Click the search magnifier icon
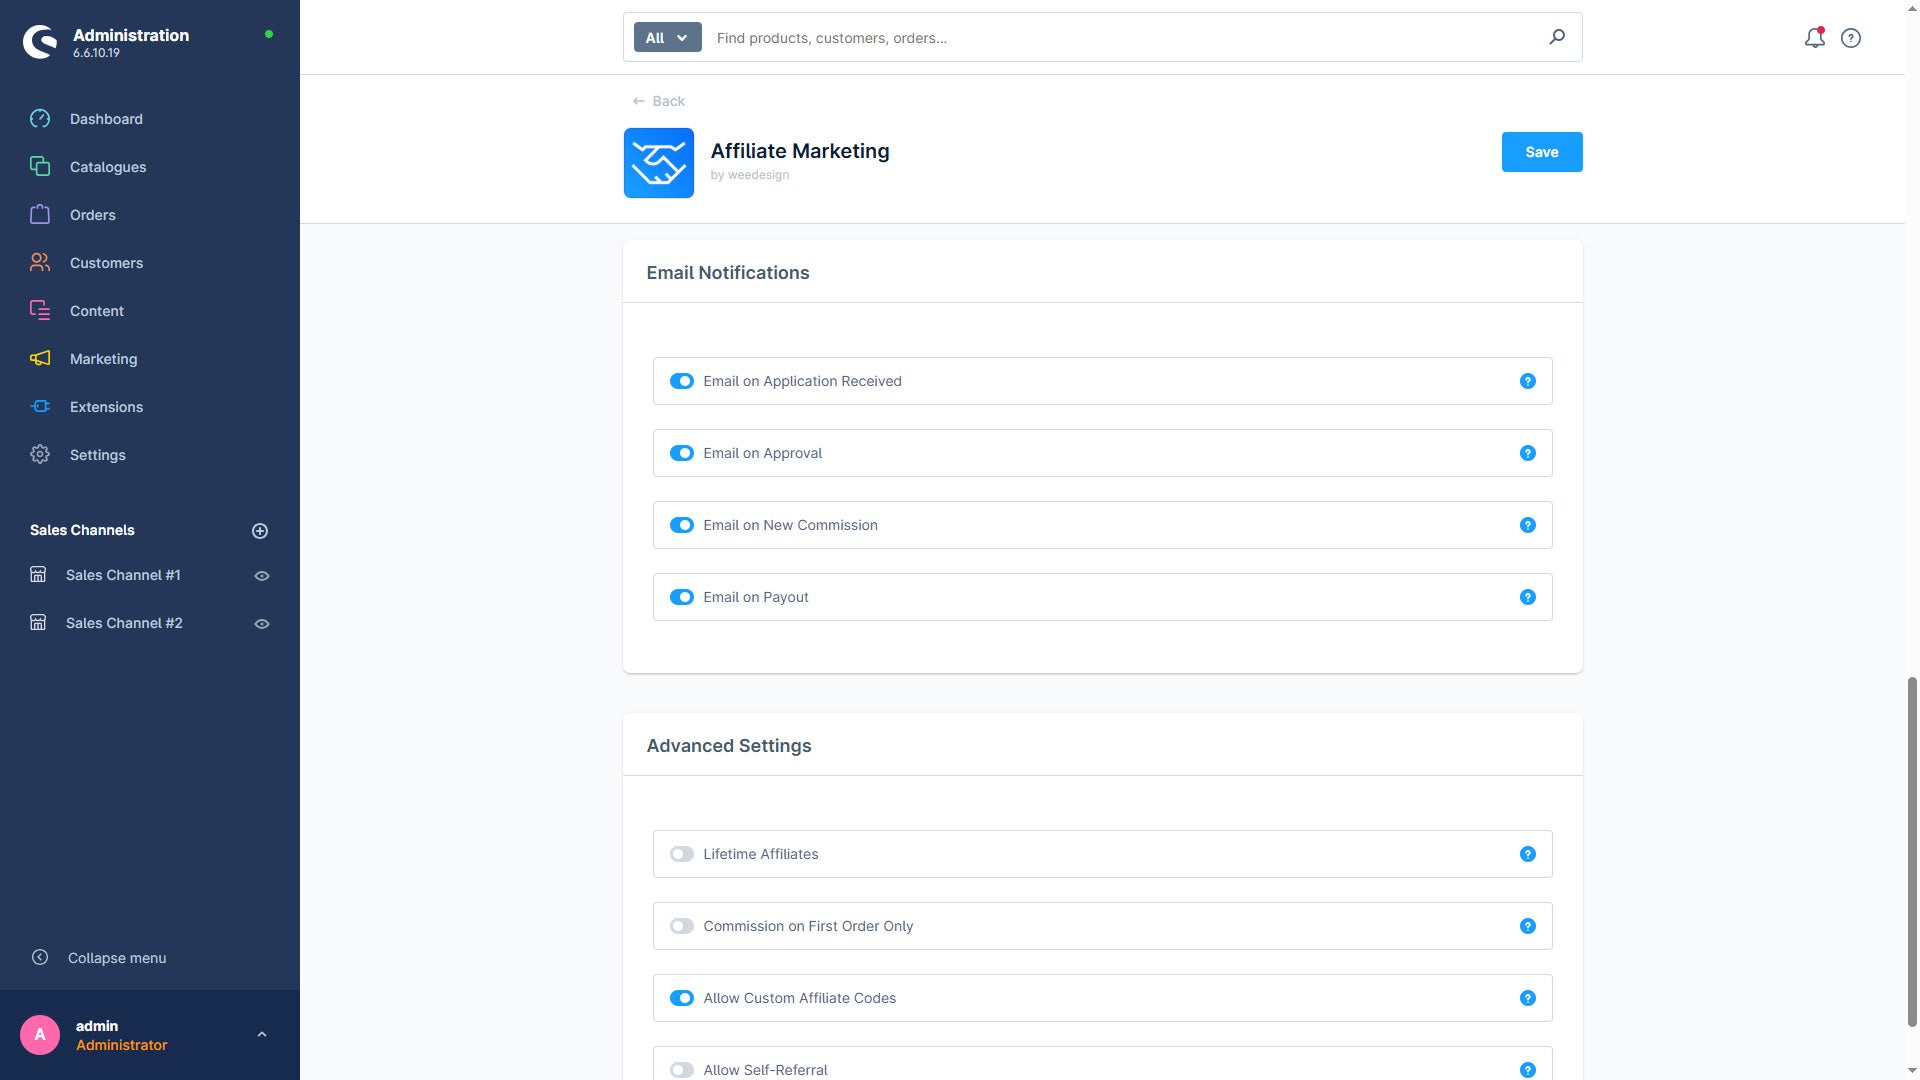Image resolution: width=1920 pixels, height=1080 pixels. [1557, 37]
